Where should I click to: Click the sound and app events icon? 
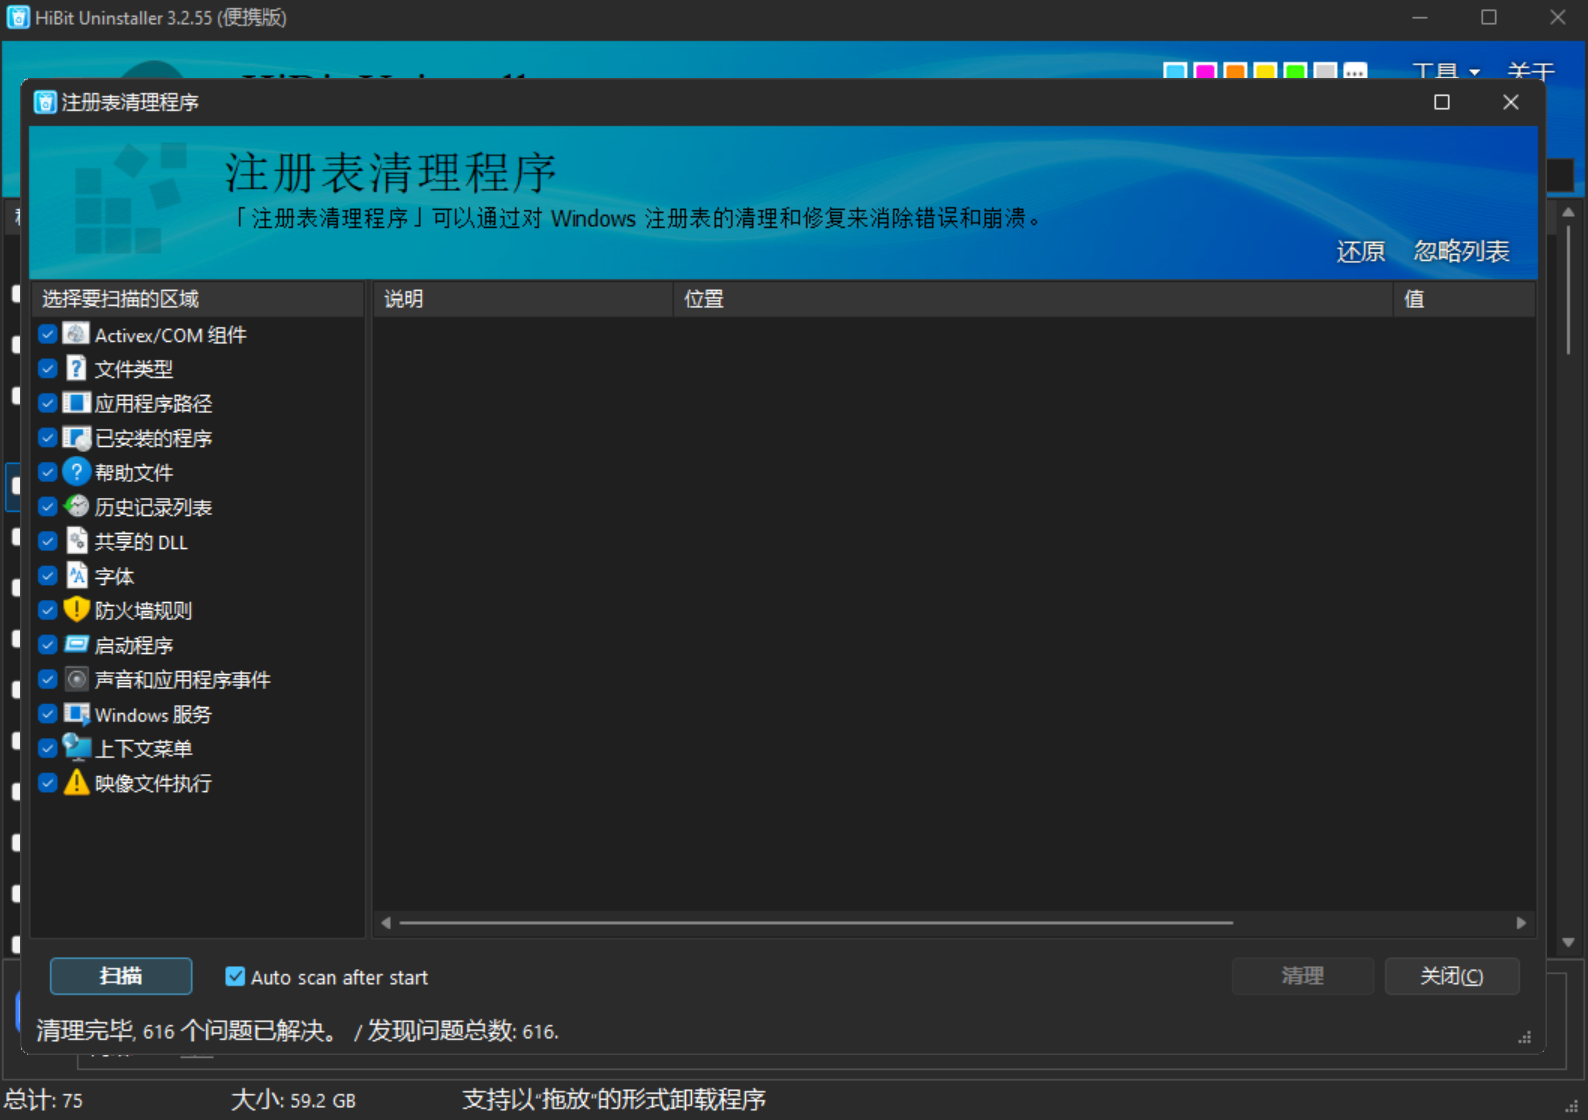[x=76, y=679]
